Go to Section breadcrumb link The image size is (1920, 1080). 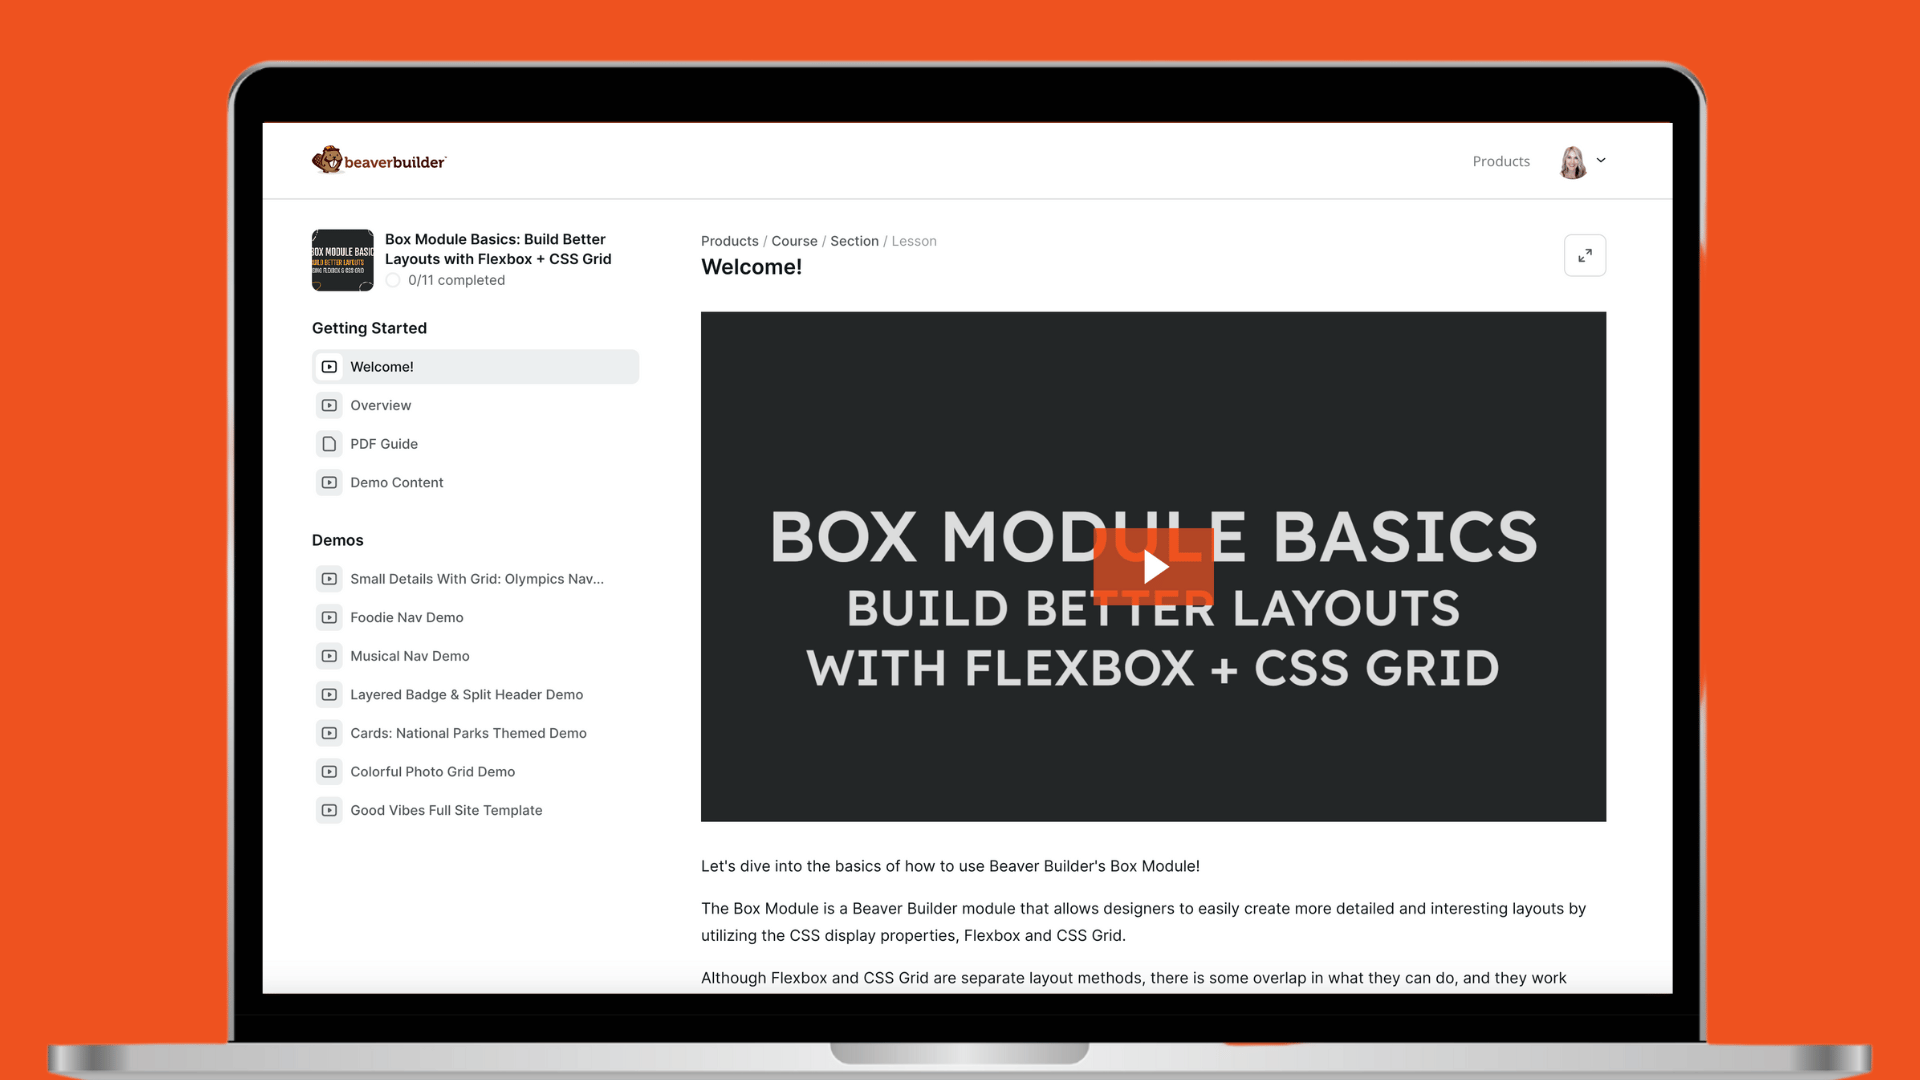click(854, 241)
